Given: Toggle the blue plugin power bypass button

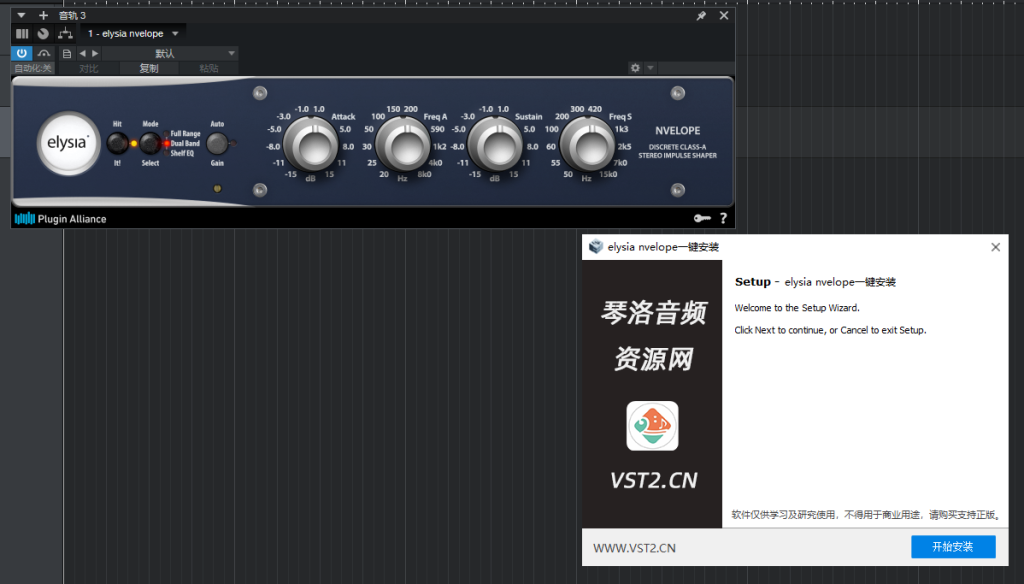Looking at the screenshot, I should coord(20,53).
